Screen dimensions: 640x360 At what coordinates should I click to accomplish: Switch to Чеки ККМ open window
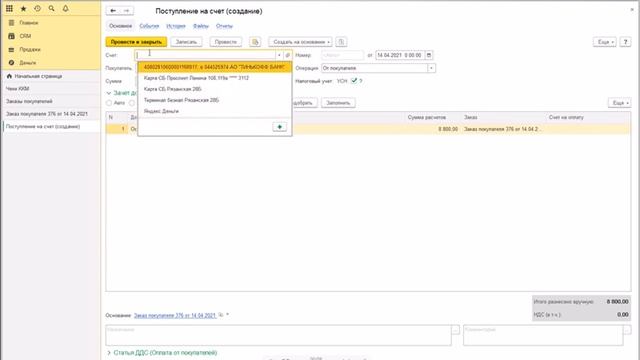coord(18,89)
